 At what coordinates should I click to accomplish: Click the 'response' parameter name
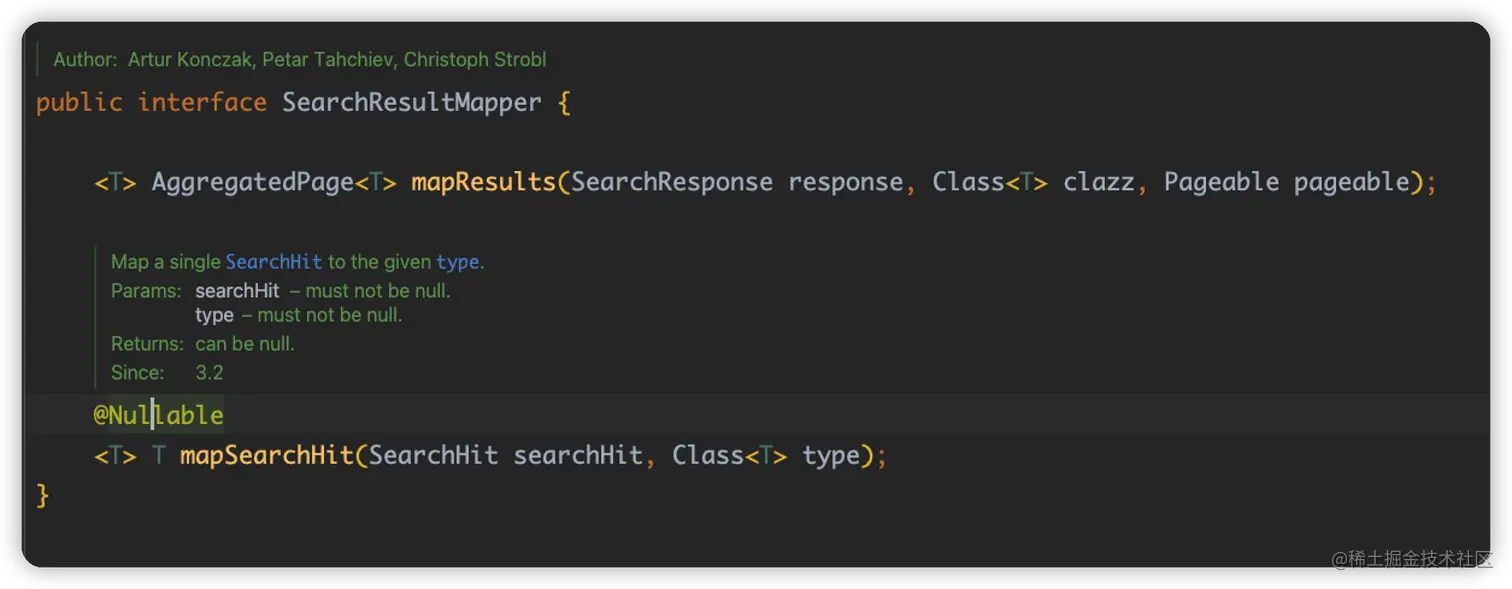tap(846, 182)
